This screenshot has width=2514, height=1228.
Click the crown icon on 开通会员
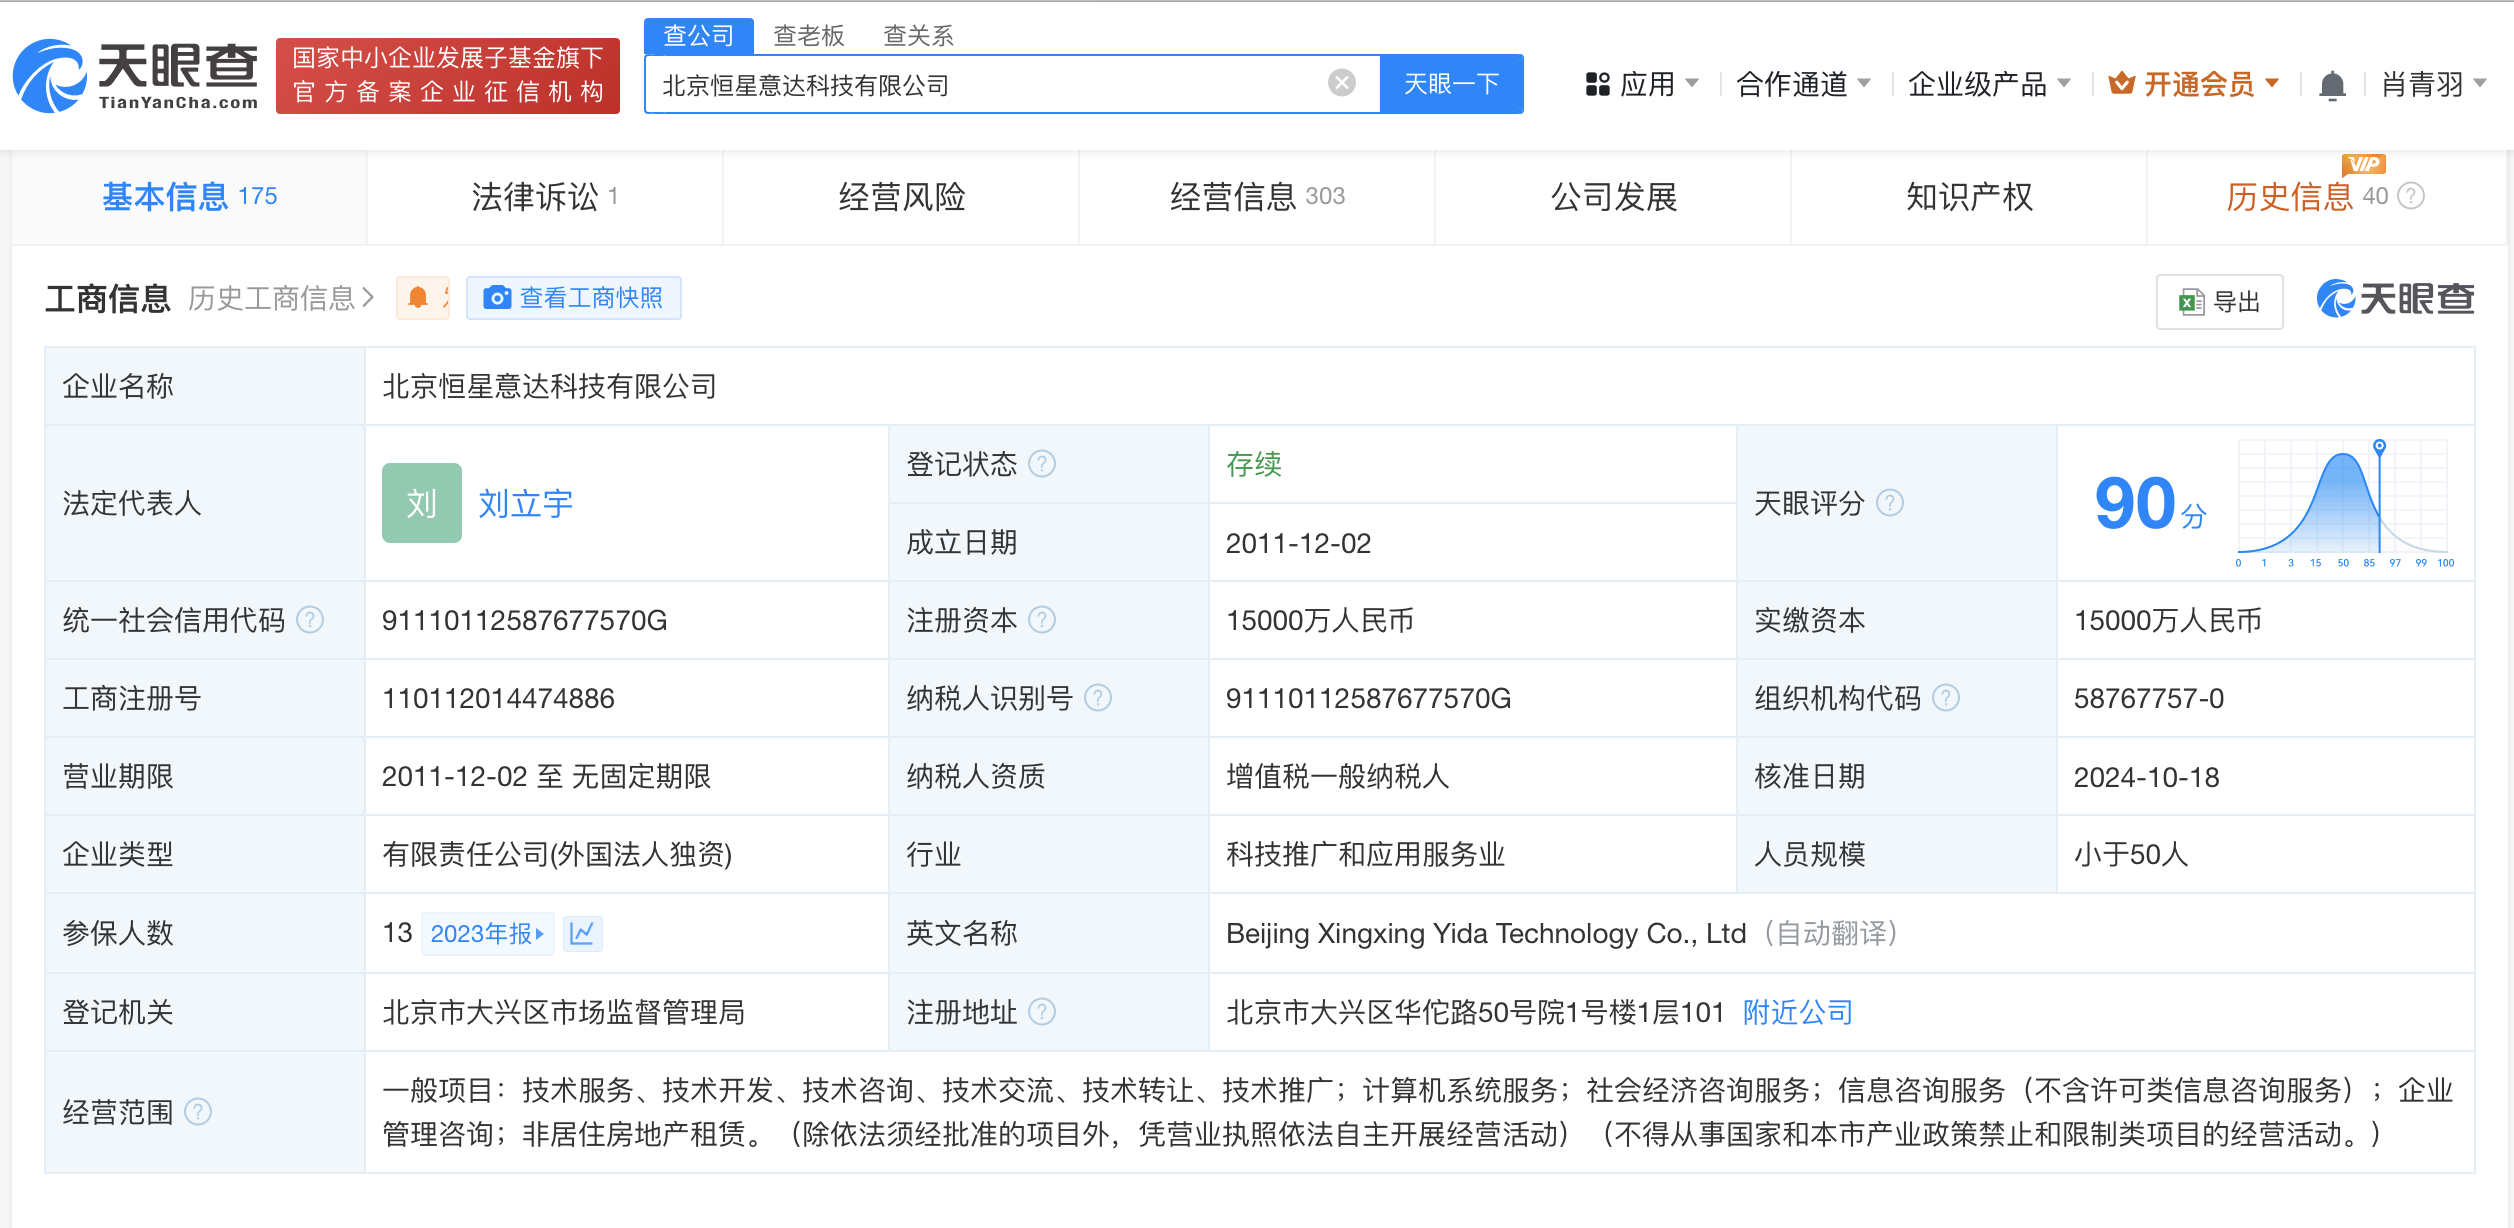pyautogui.click(x=2119, y=84)
